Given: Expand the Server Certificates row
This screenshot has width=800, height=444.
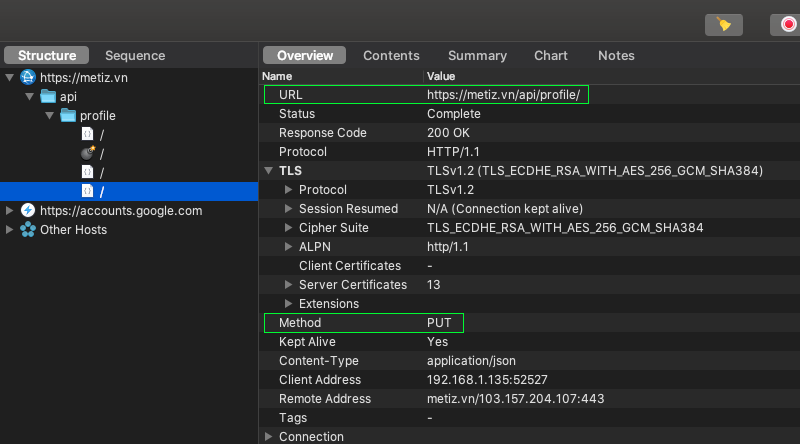Looking at the screenshot, I should point(288,284).
